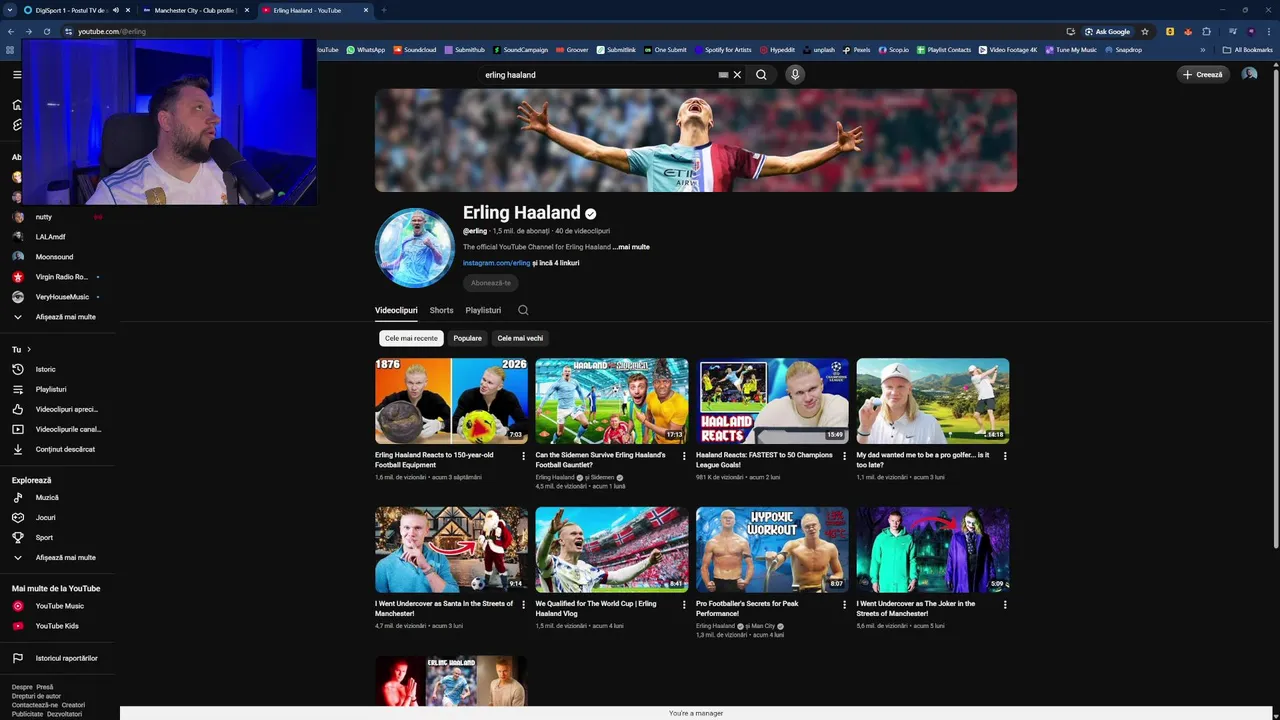Switch to the DigiSport 1 browser tab
This screenshot has height=720, width=1280.
(x=70, y=10)
